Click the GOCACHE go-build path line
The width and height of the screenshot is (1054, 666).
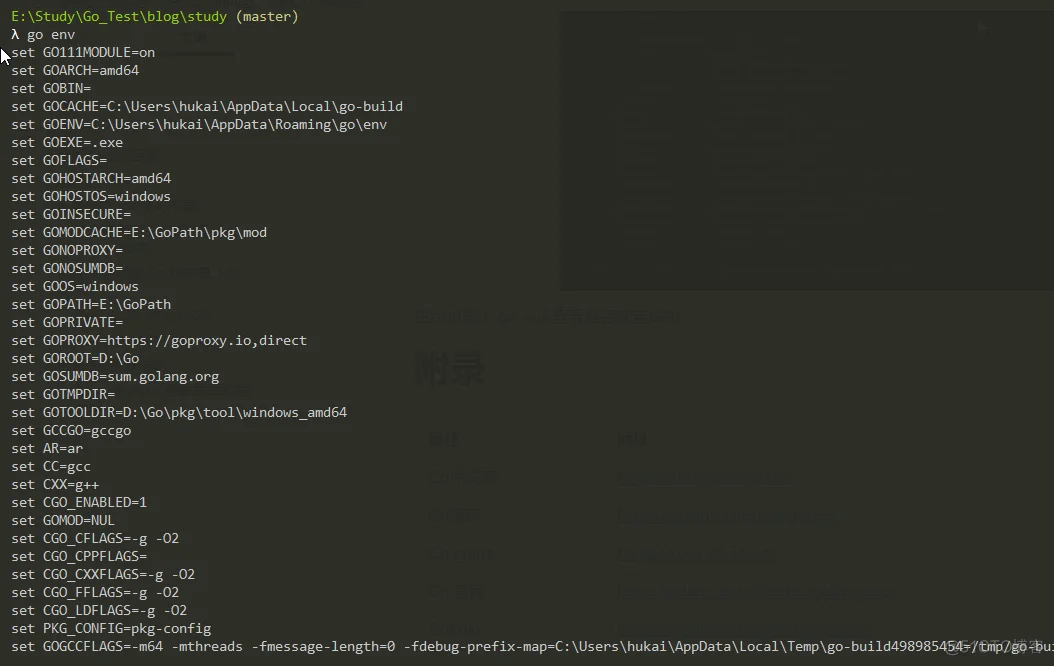(x=207, y=106)
